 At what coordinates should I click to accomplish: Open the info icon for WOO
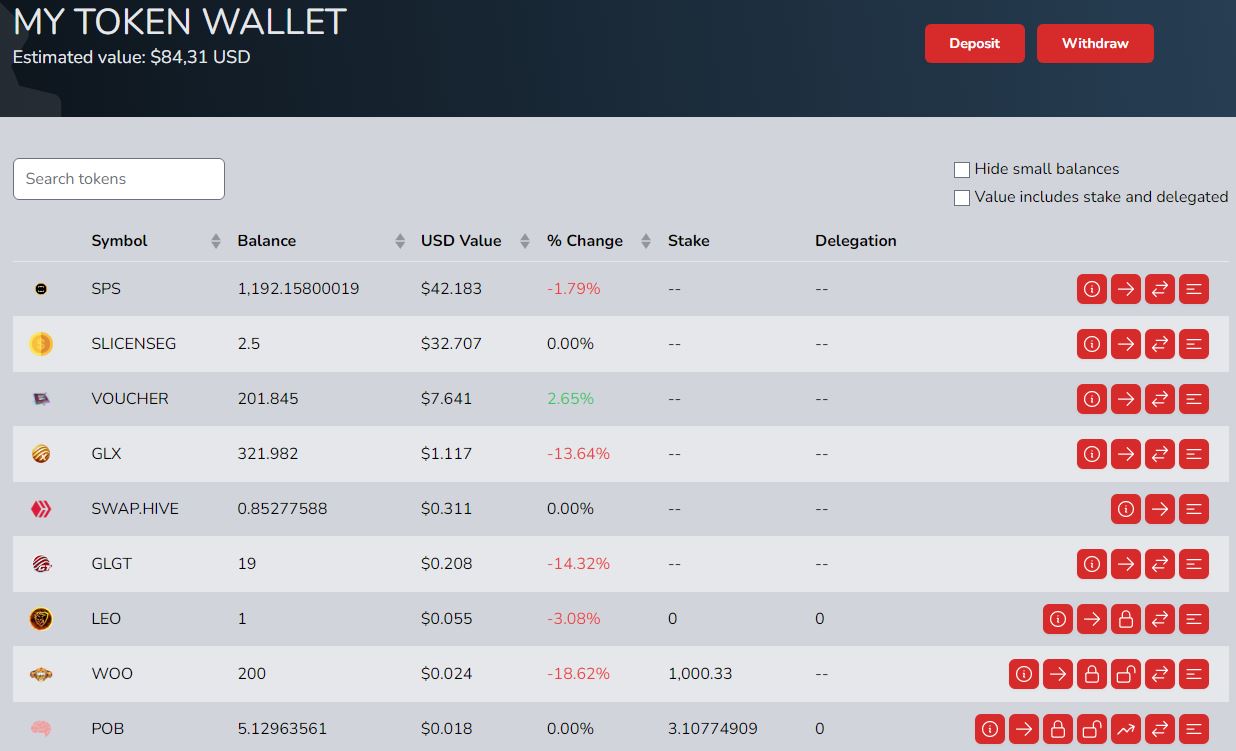click(x=1024, y=674)
